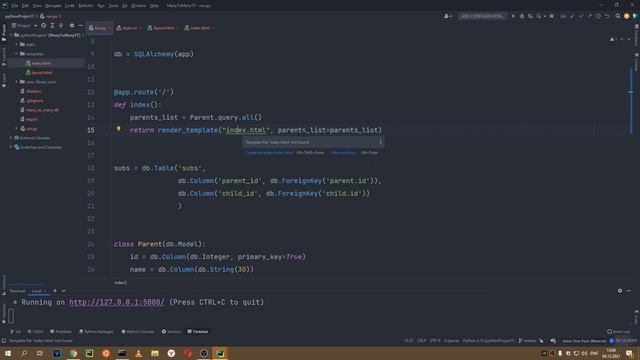The height and width of the screenshot is (360, 640).
Task: Select index.html in the project tree
Action: tap(42, 63)
